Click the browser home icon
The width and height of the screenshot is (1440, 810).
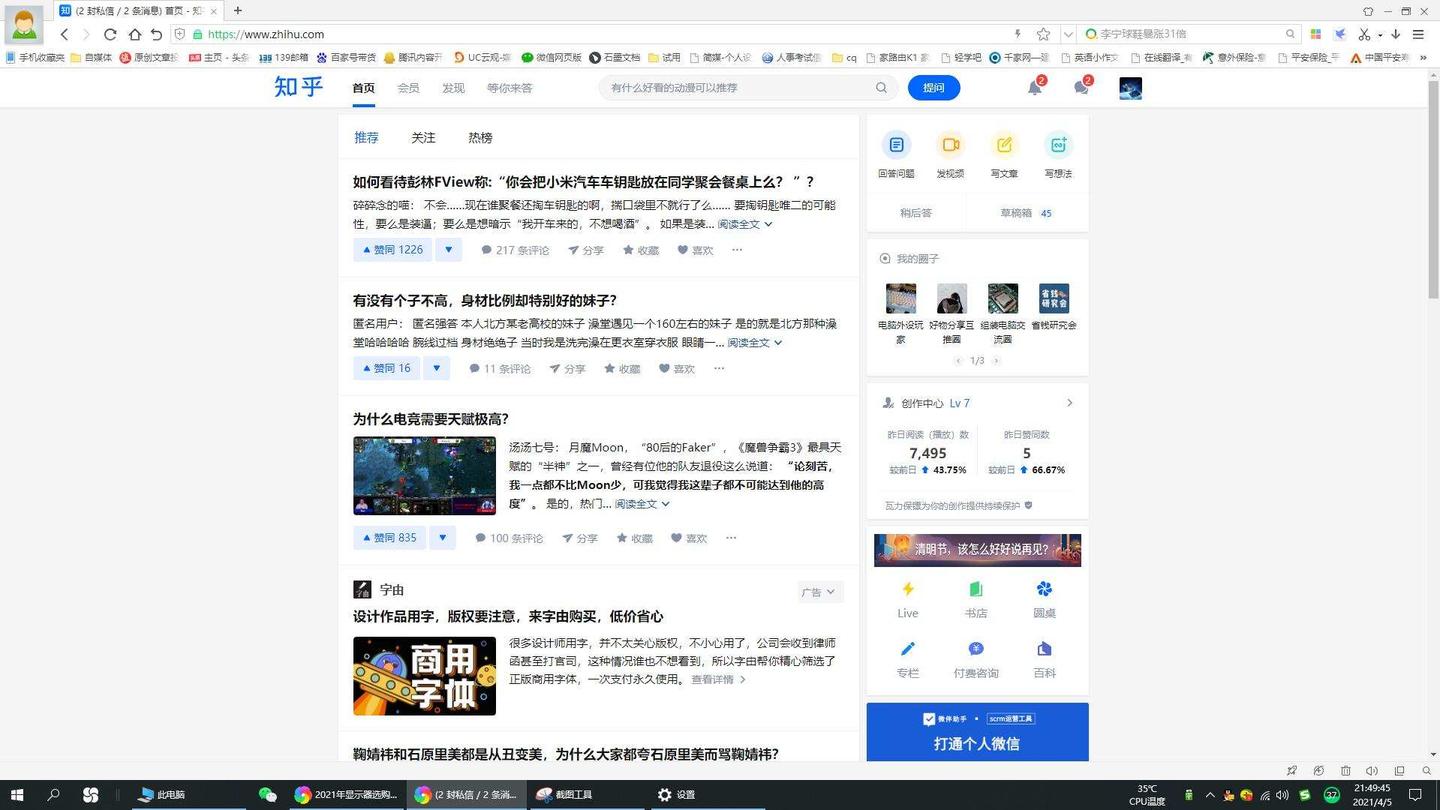point(134,34)
